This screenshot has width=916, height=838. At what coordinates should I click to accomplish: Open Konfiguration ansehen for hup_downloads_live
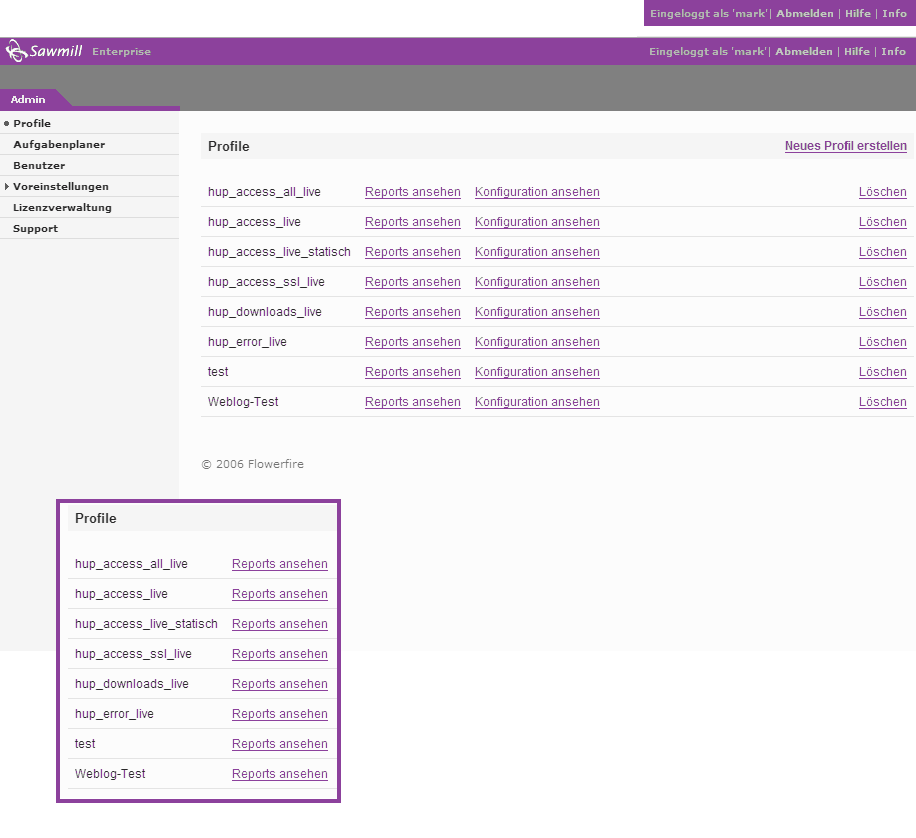pyautogui.click(x=537, y=312)
